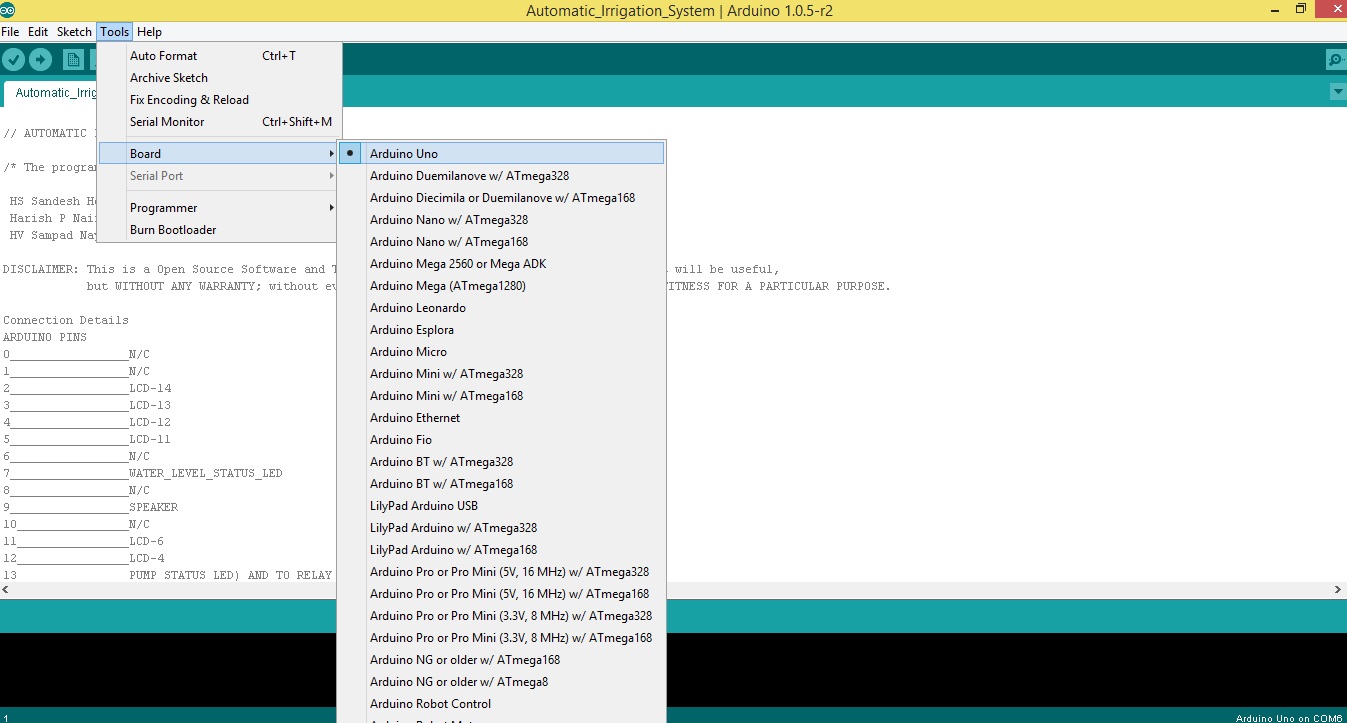The width and height of the screenshot is (1347, 723).
Task: Click Fix Encoding & Reload
Action: click(x=220, y=100)
